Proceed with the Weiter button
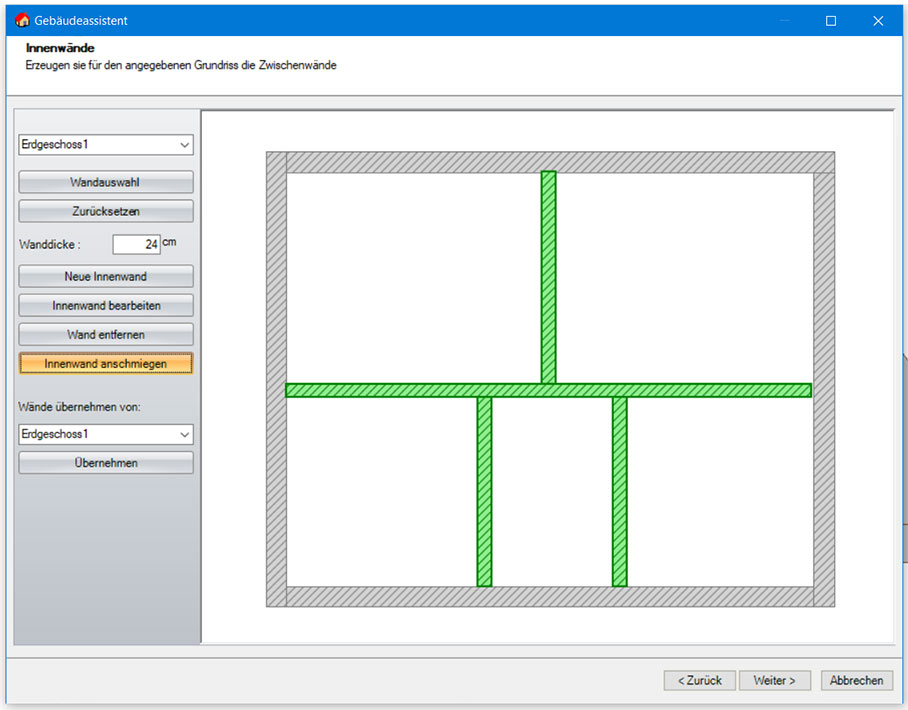The width and height of the screenshot is (908, 710). coord(774,680)
